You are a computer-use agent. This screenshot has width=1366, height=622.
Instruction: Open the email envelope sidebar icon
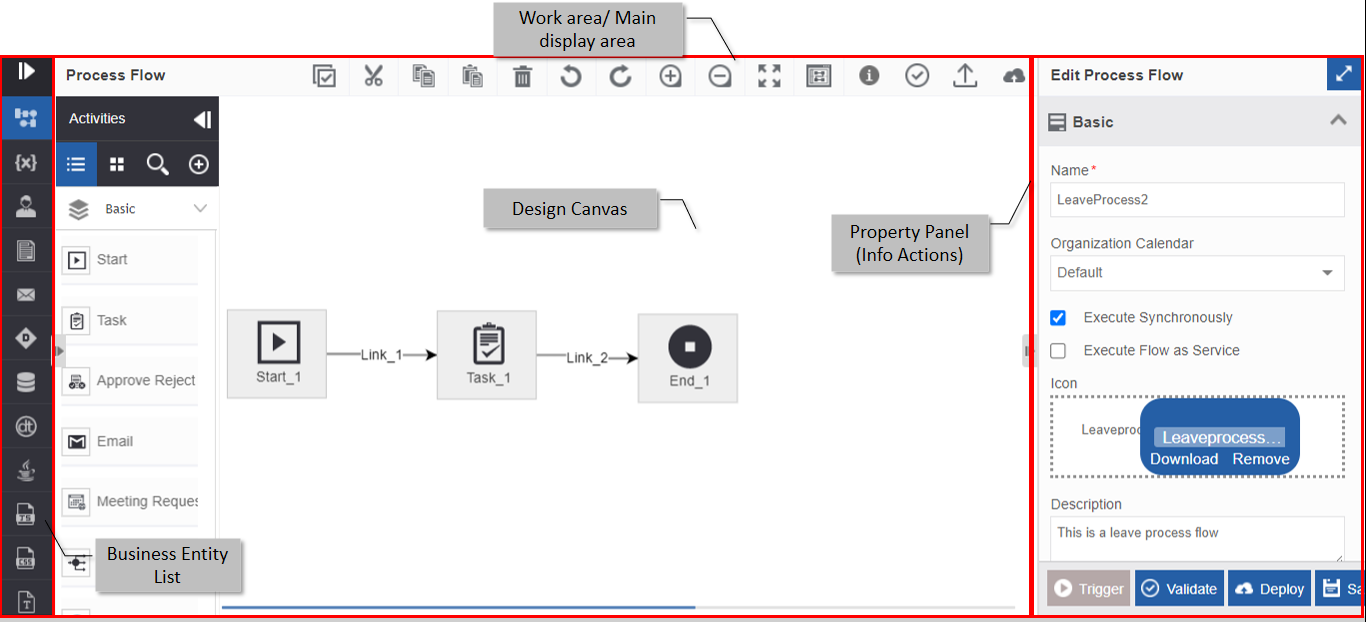click(x=27, y=295)
